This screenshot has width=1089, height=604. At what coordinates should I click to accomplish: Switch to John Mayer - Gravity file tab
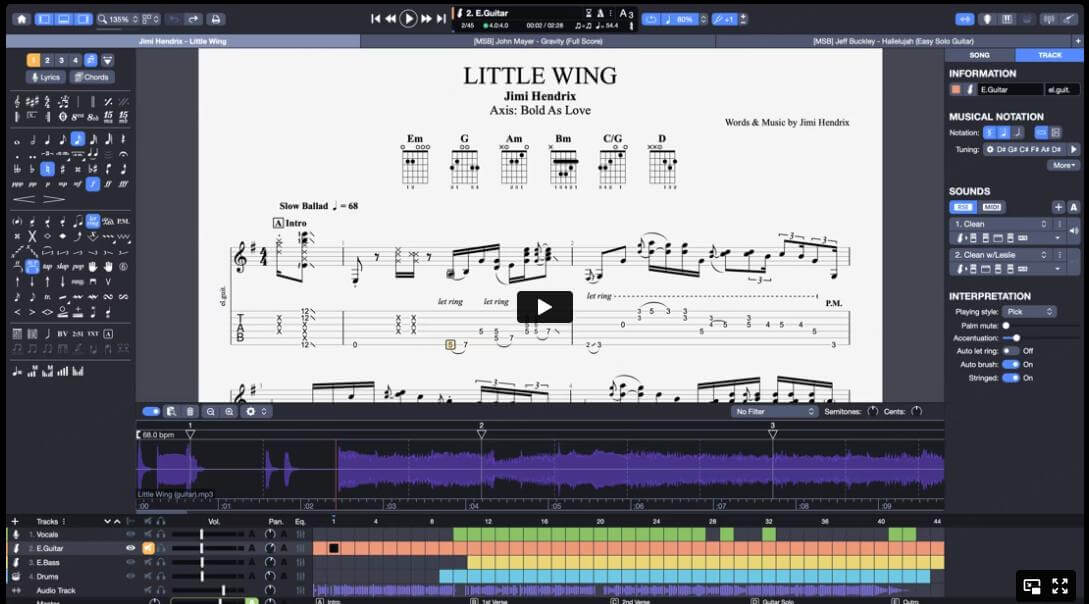click(x=538, y=41)
